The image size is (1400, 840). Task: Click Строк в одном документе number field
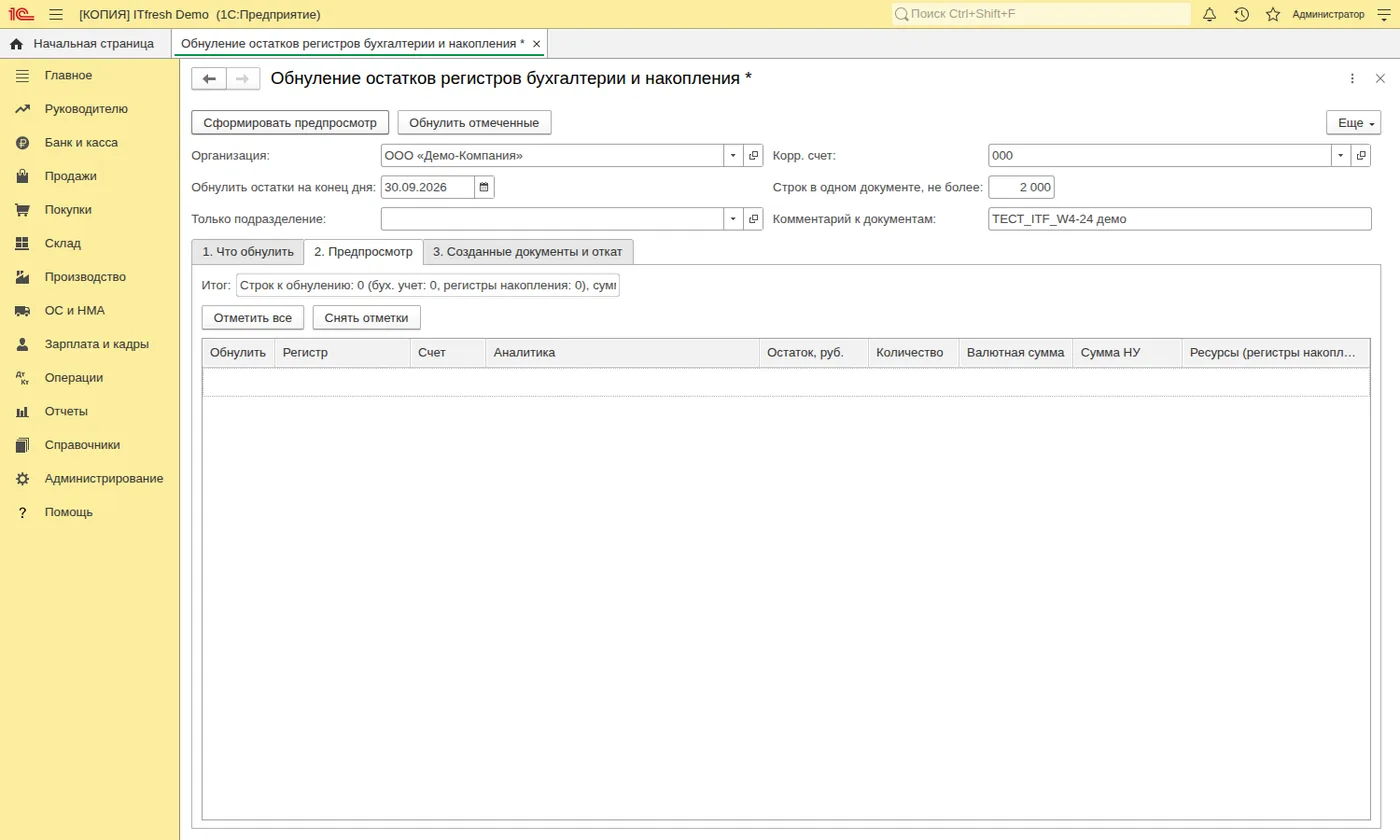click(1021, 187)
